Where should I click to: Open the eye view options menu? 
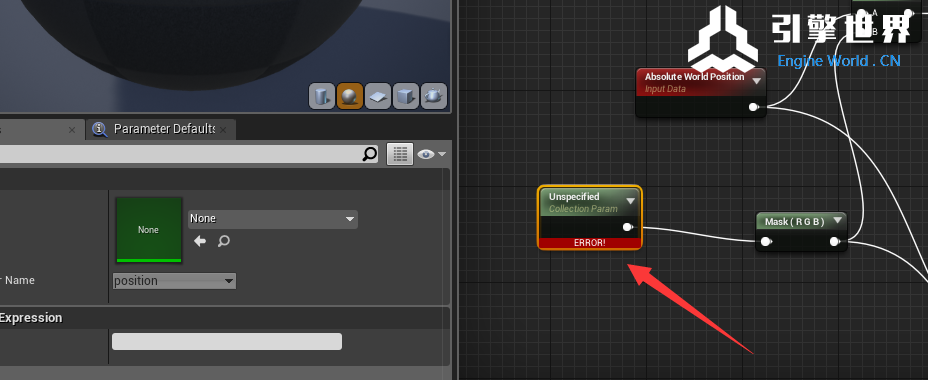[431, 154]
